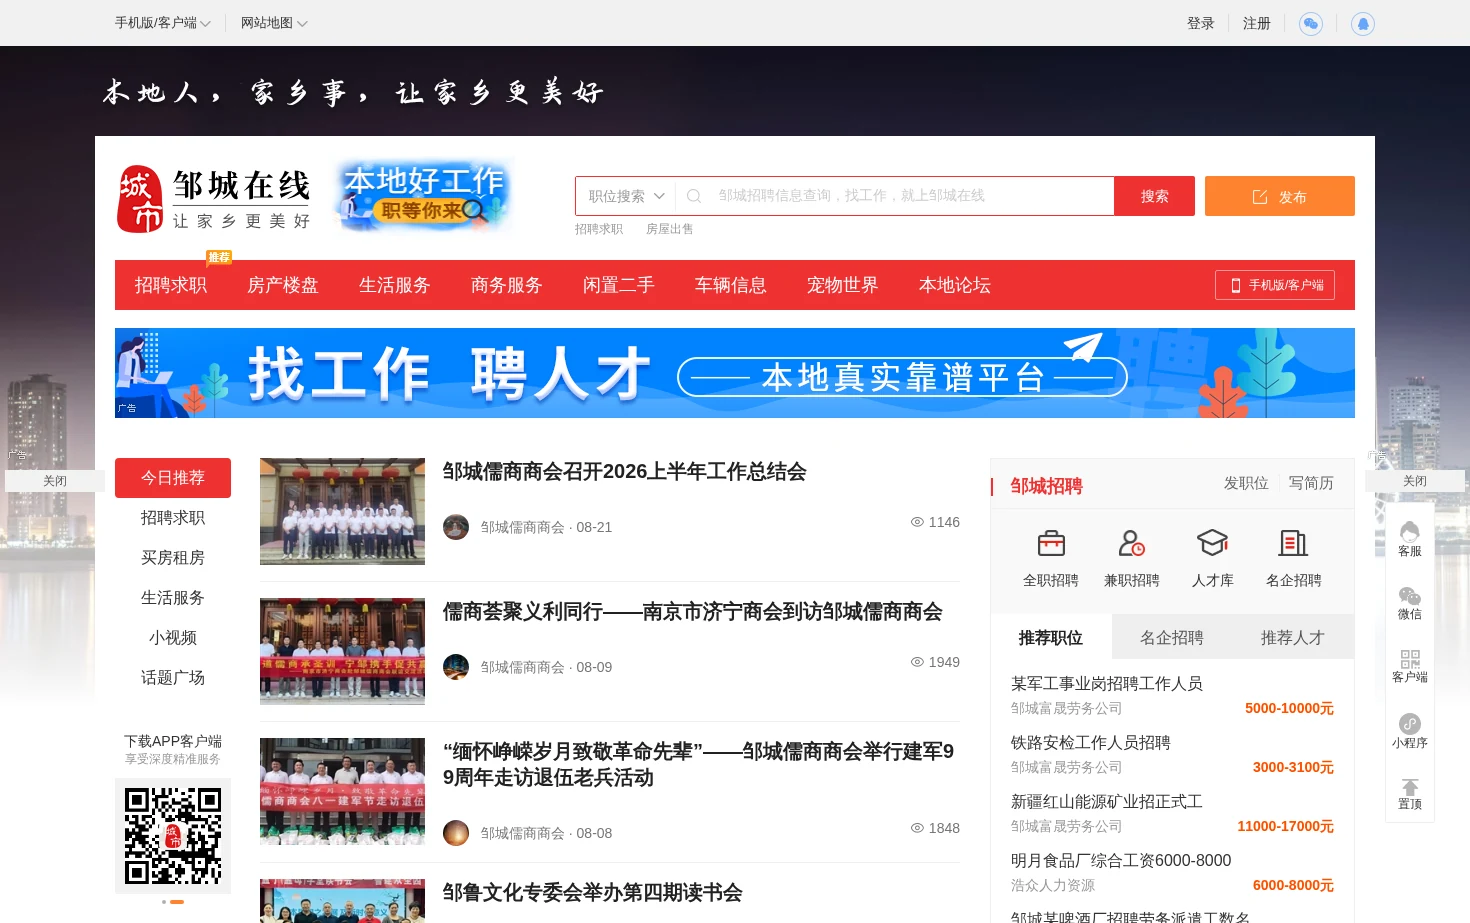The width and height of the screenshot is (1470, 923).
Task: Open the 商务服务 navigation menu item
Action: click(x=507, y=285)
